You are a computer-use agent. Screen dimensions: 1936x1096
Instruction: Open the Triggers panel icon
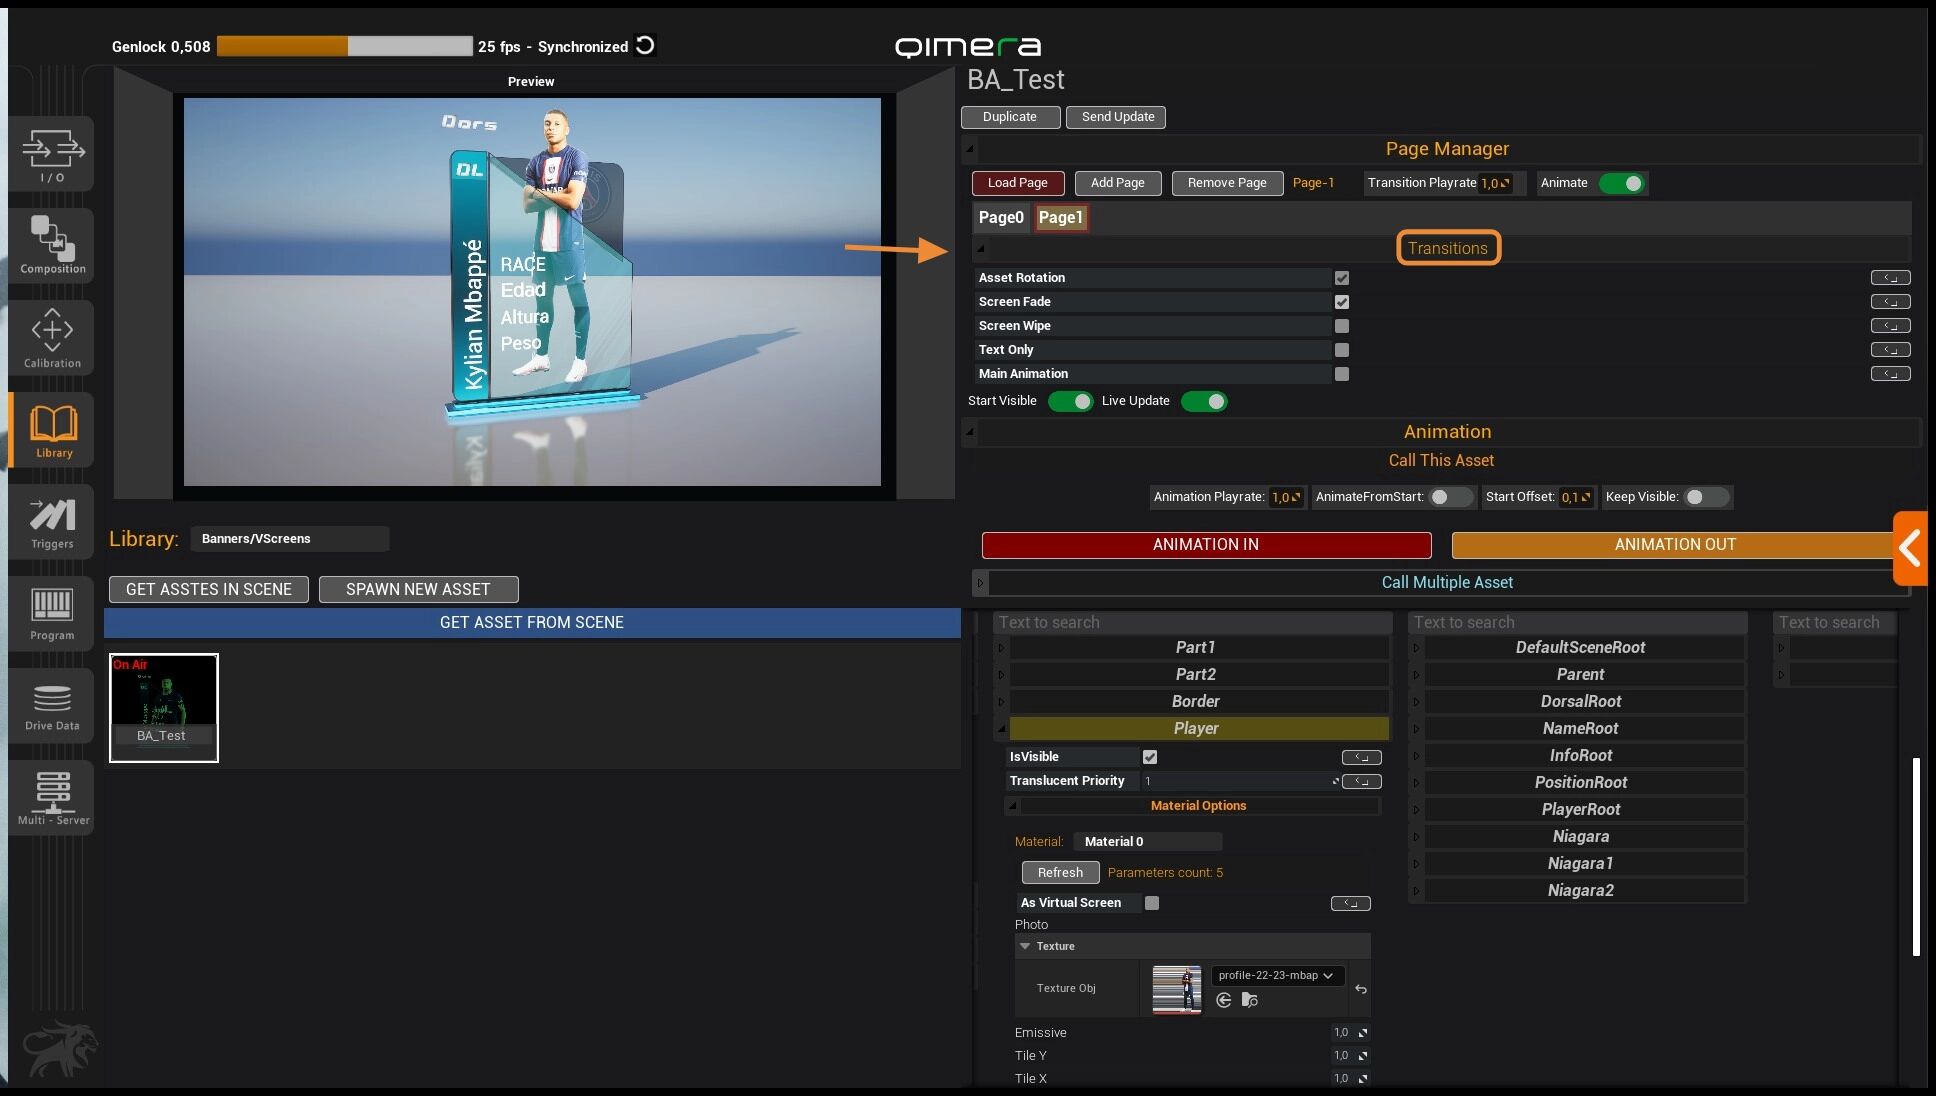pyautogui.click(x=52, y=523)
